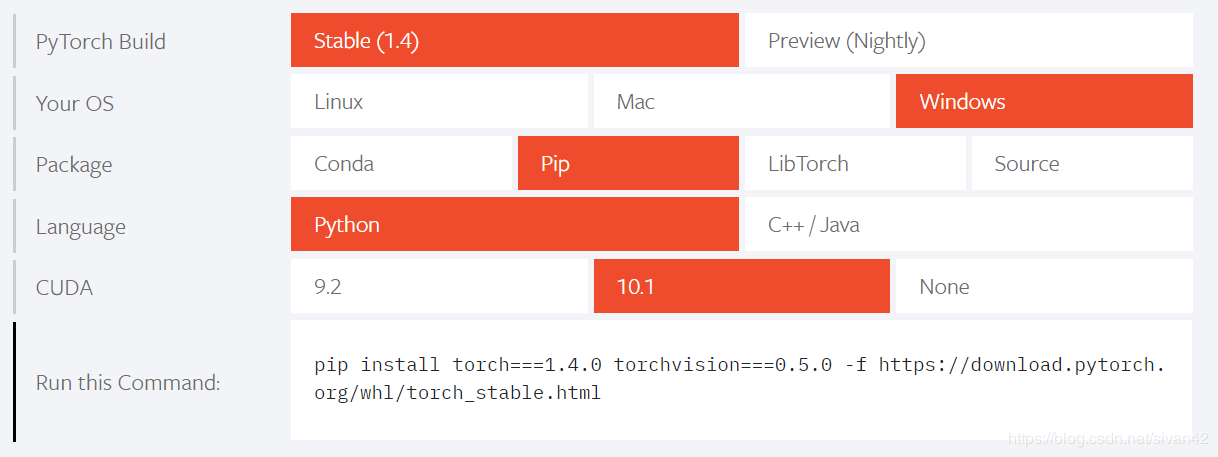Choose Conda as the package
Image resolution: width=1218 pixels, height=457 pixels.
coord(401,164)
